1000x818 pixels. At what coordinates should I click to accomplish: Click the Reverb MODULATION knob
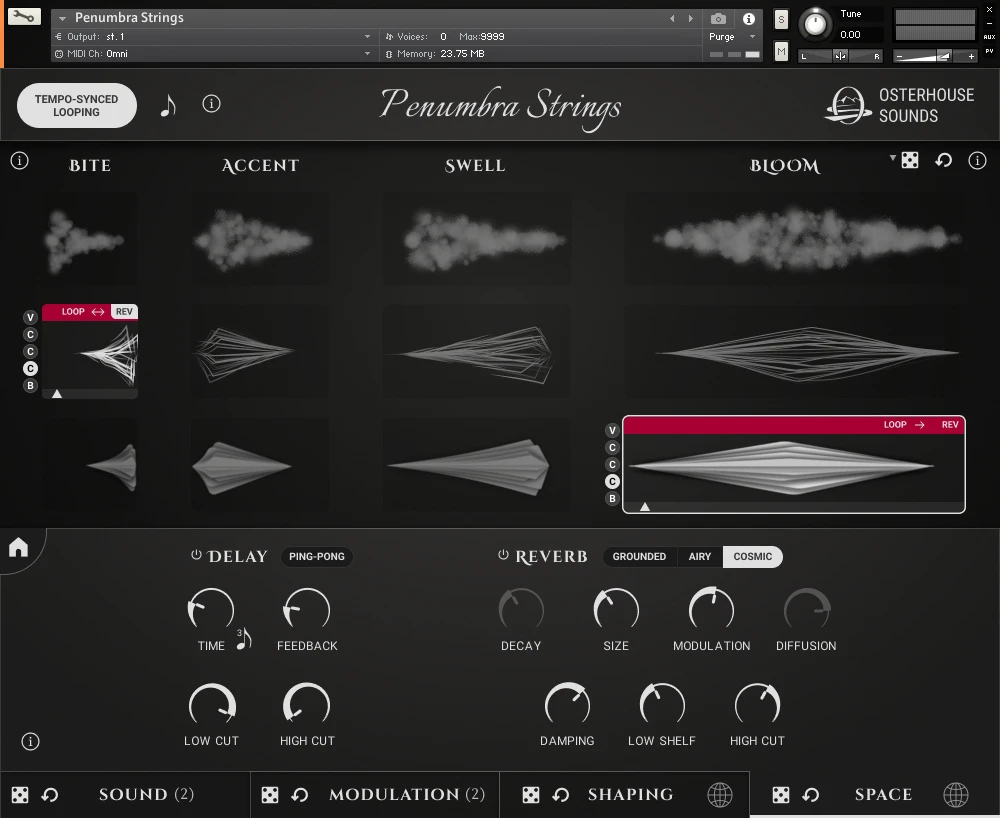(711, 609)
